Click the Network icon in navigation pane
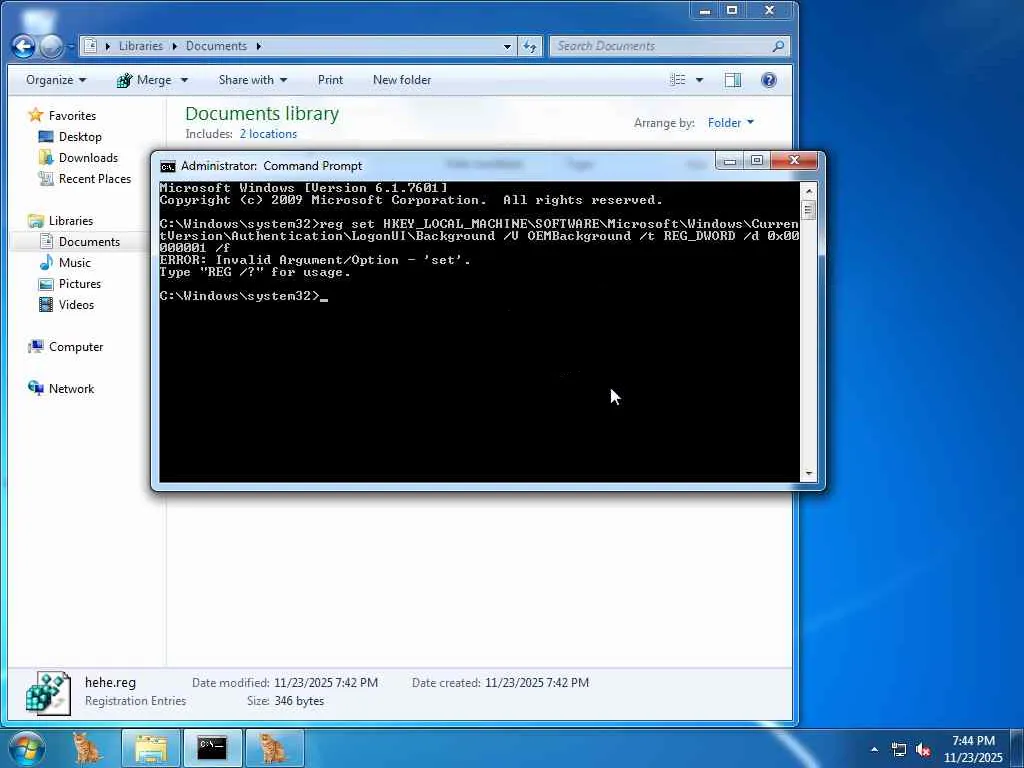 click(35, 388)
